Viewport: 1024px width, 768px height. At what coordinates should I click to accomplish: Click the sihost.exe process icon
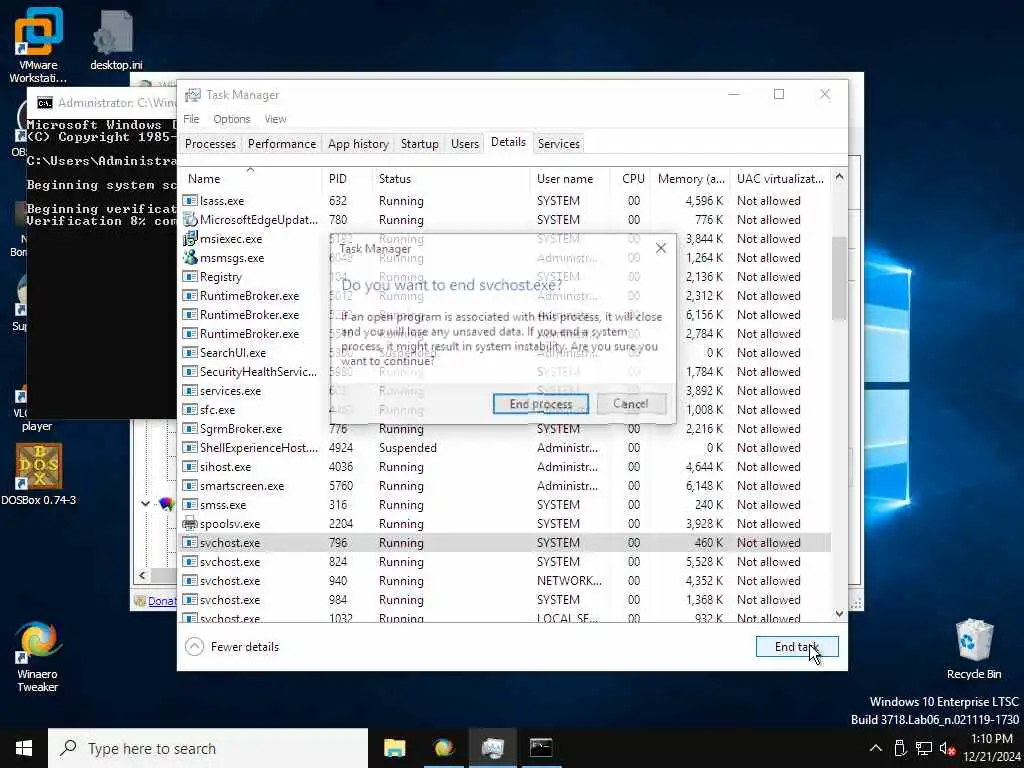point(189,467)
